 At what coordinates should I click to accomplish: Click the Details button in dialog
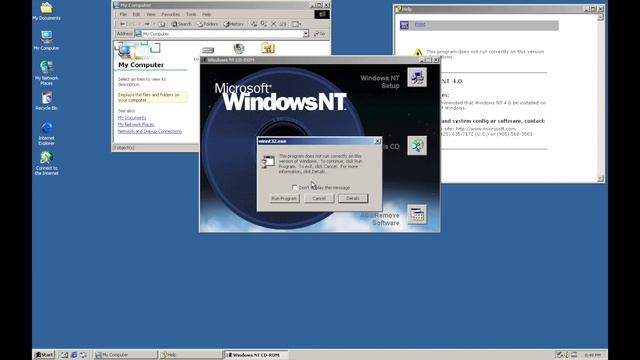[x=353, y=198]
